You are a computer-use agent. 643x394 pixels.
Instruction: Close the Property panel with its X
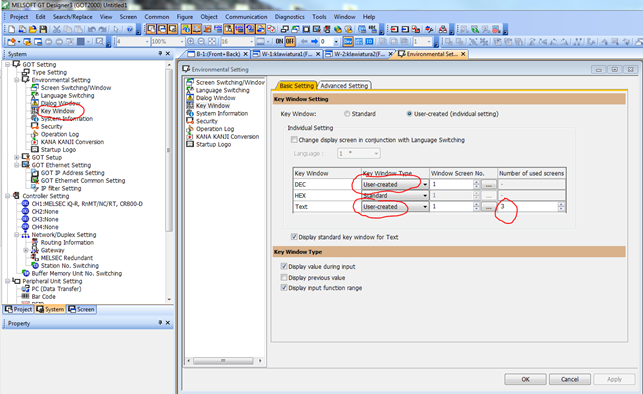167,323
